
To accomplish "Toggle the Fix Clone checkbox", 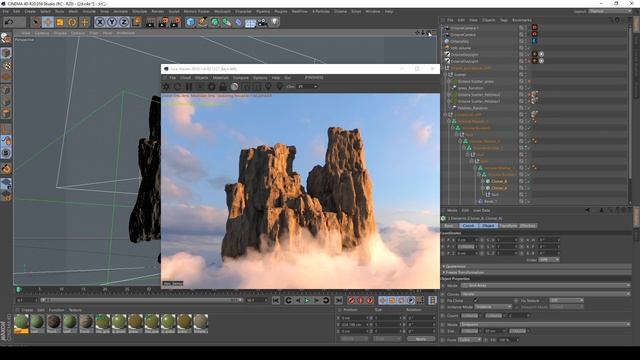I will (x=476, y=300).
